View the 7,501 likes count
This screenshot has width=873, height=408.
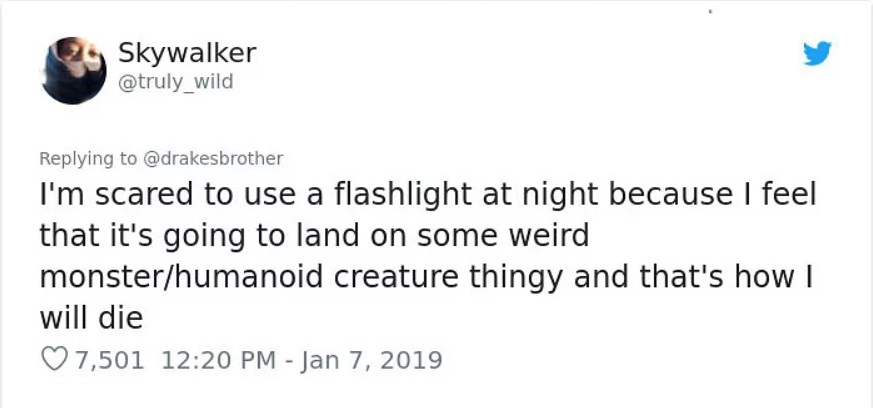pos(109,360)
